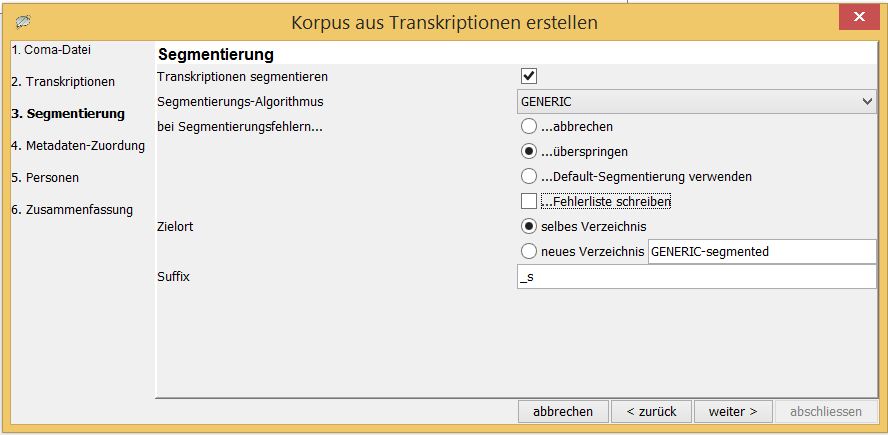Select the ...abbrechen radio option
This screenshot has width=888, height=435.
tap(529, 126)
